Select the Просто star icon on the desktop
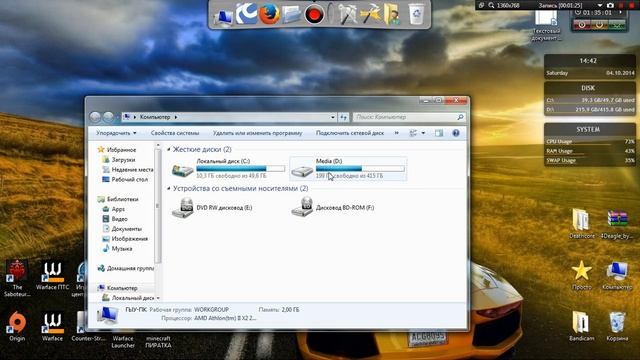The height and width of the screenshot is (360, 640). pyautogui.click(x=582, y=275)
